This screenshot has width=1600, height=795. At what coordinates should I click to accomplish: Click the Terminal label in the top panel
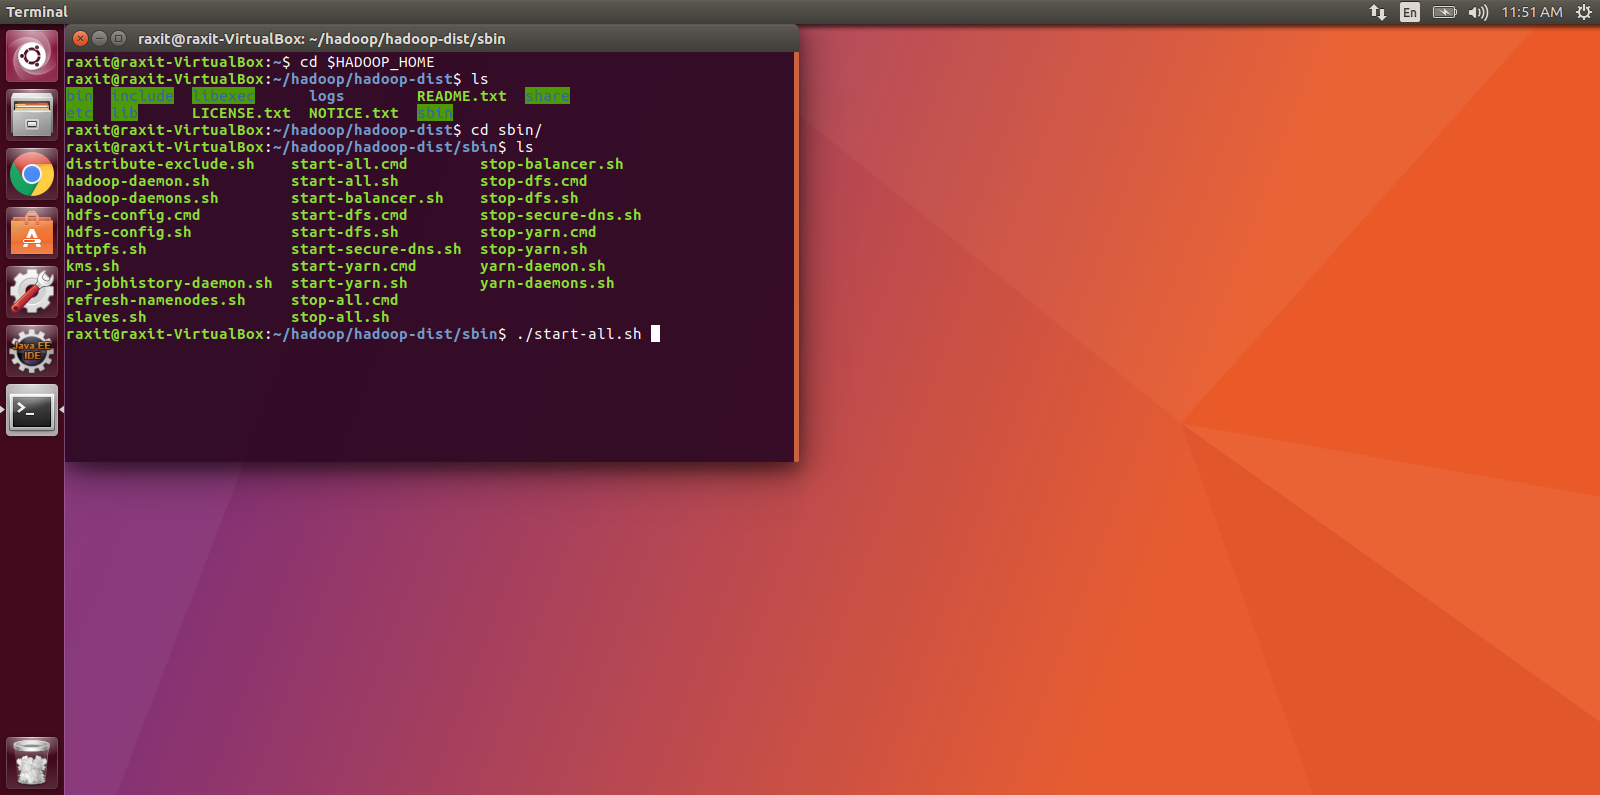click(37, 12)
